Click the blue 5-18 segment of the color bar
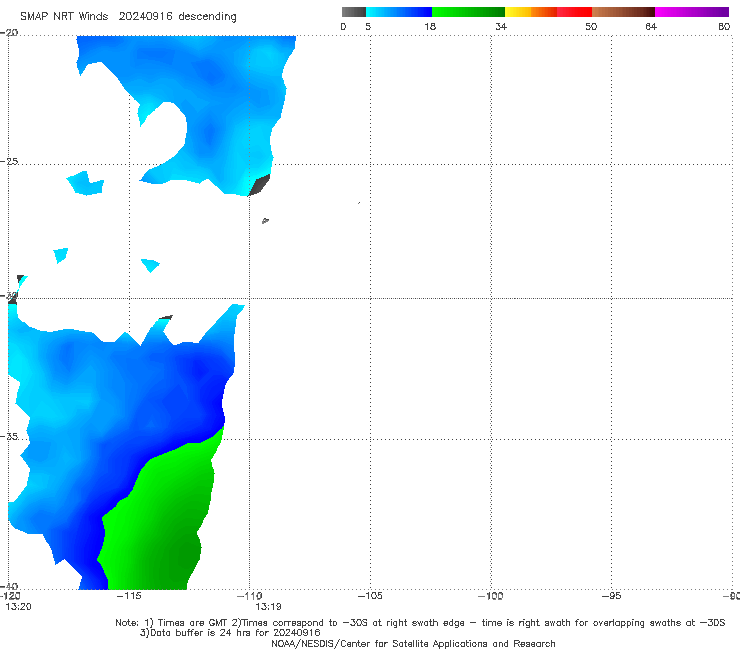 click(399, 12)
